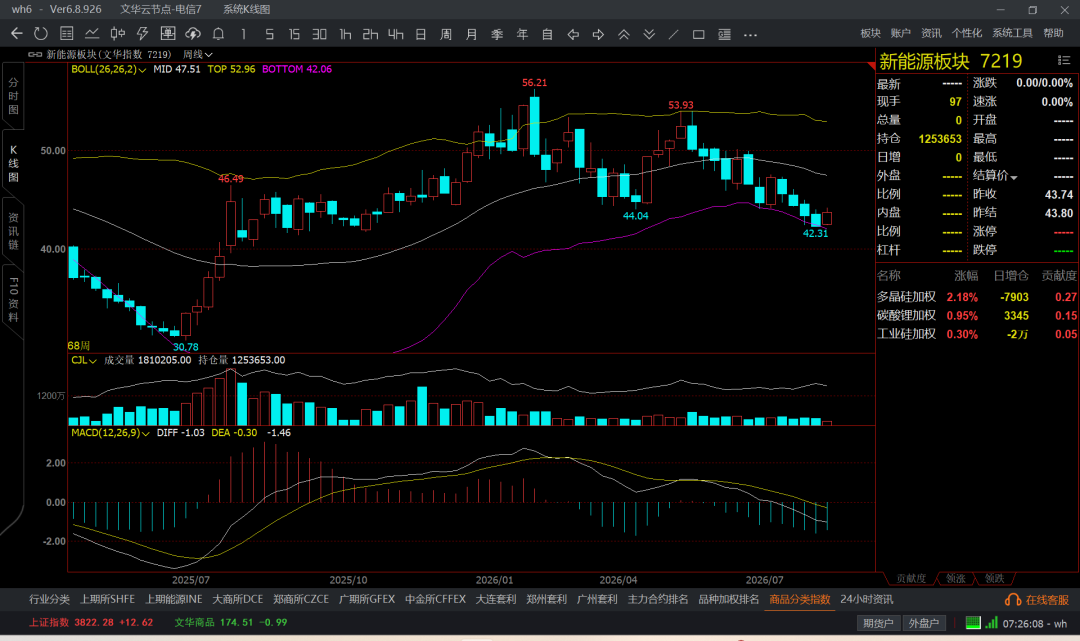1080x641 pixels.
Task: Switch to 5-minute period
Action: pos(269,34)
